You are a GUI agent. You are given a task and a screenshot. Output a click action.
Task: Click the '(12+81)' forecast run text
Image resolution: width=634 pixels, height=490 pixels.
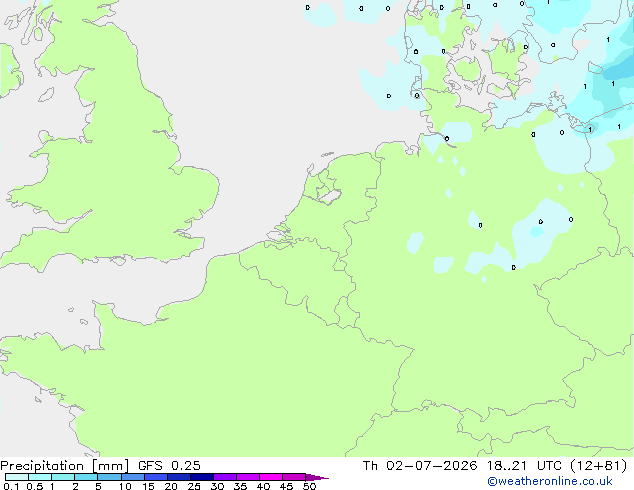click(x=599, y=466)
